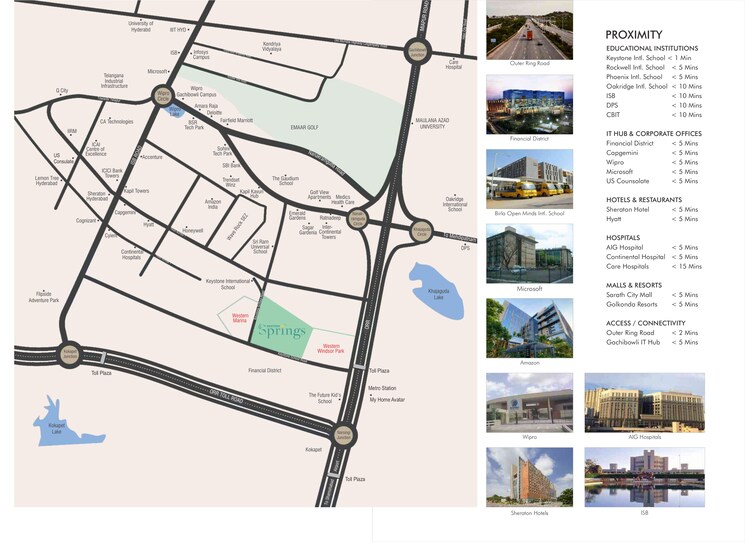Screen dimensions: 745x542
Task: Click the MALLS & RESORTS heading
Action: click(x=634, y=285)
